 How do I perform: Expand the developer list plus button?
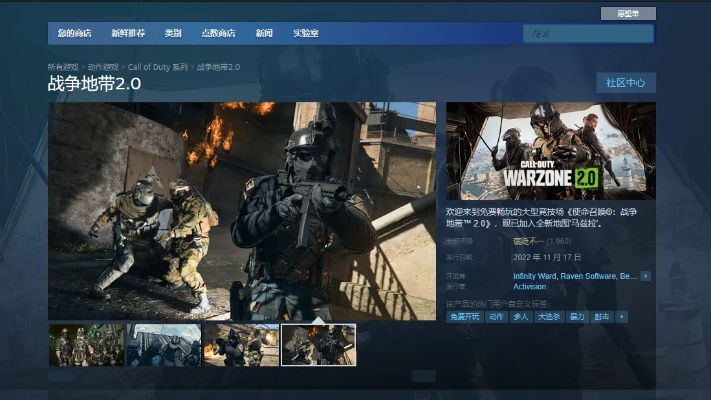tap(645, 275)
